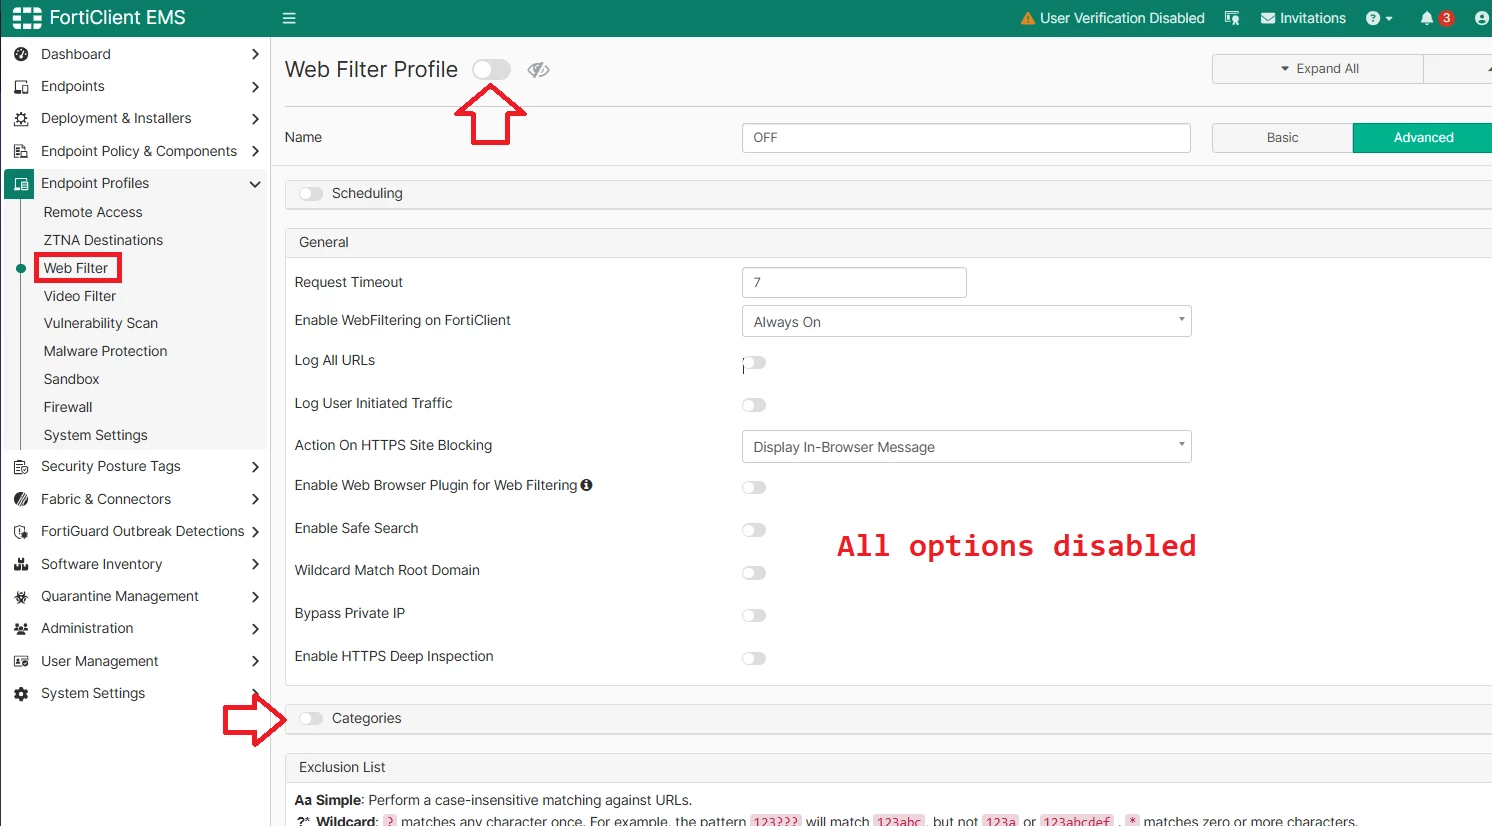Expand the Dashboard chevron
This screenshot has height=826, width=1492.
[255, 54]
